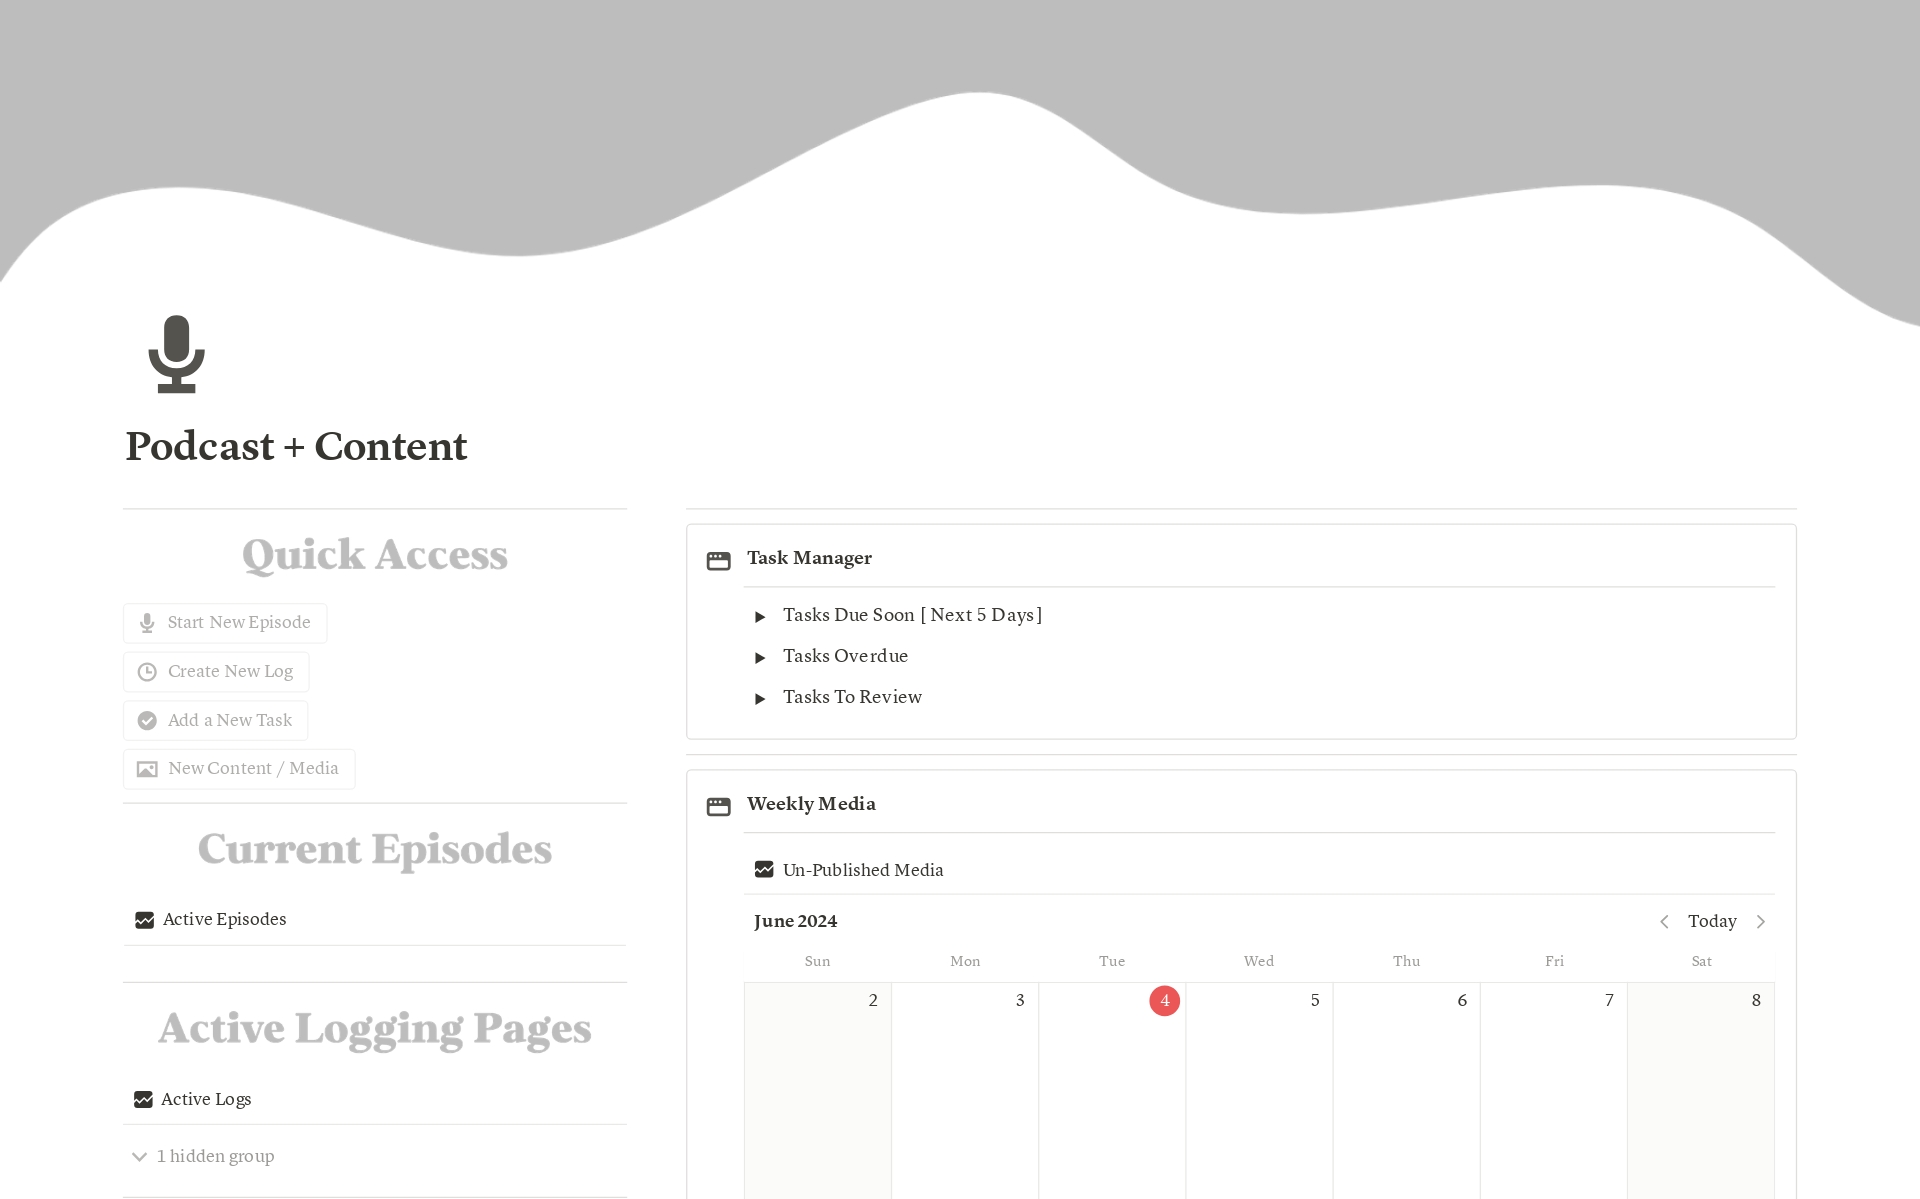The height and width of the screenshot is (1199, 1920).
Task: Click the Weekly Media window icon
Action: click(718, 806)
